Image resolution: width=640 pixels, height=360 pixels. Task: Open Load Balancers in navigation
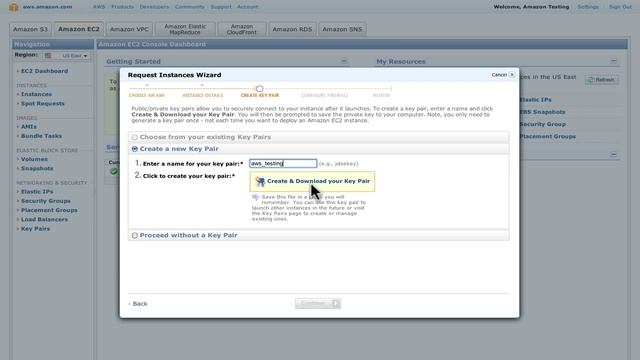[x=44, y=220]
